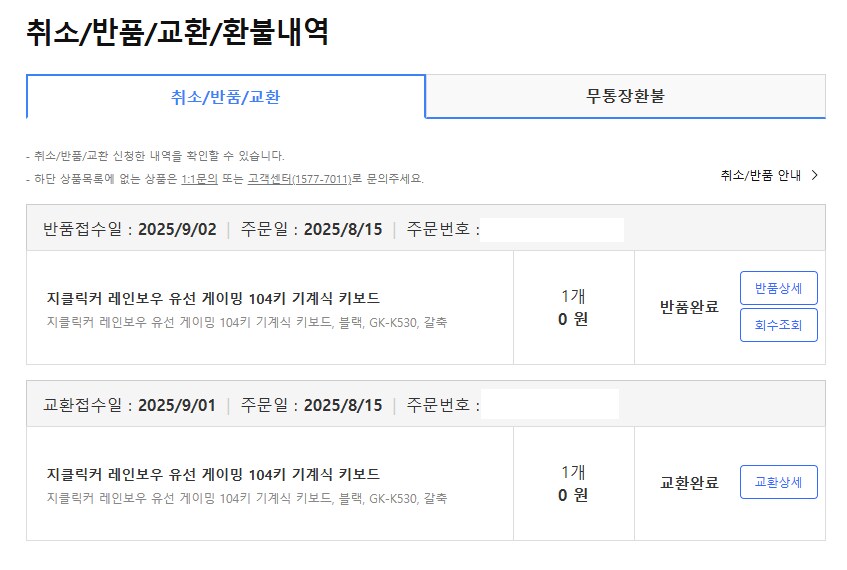Click the 회수조회 button
The height and width of the screenshot is (570, 847).
click(x=778, y=325)
